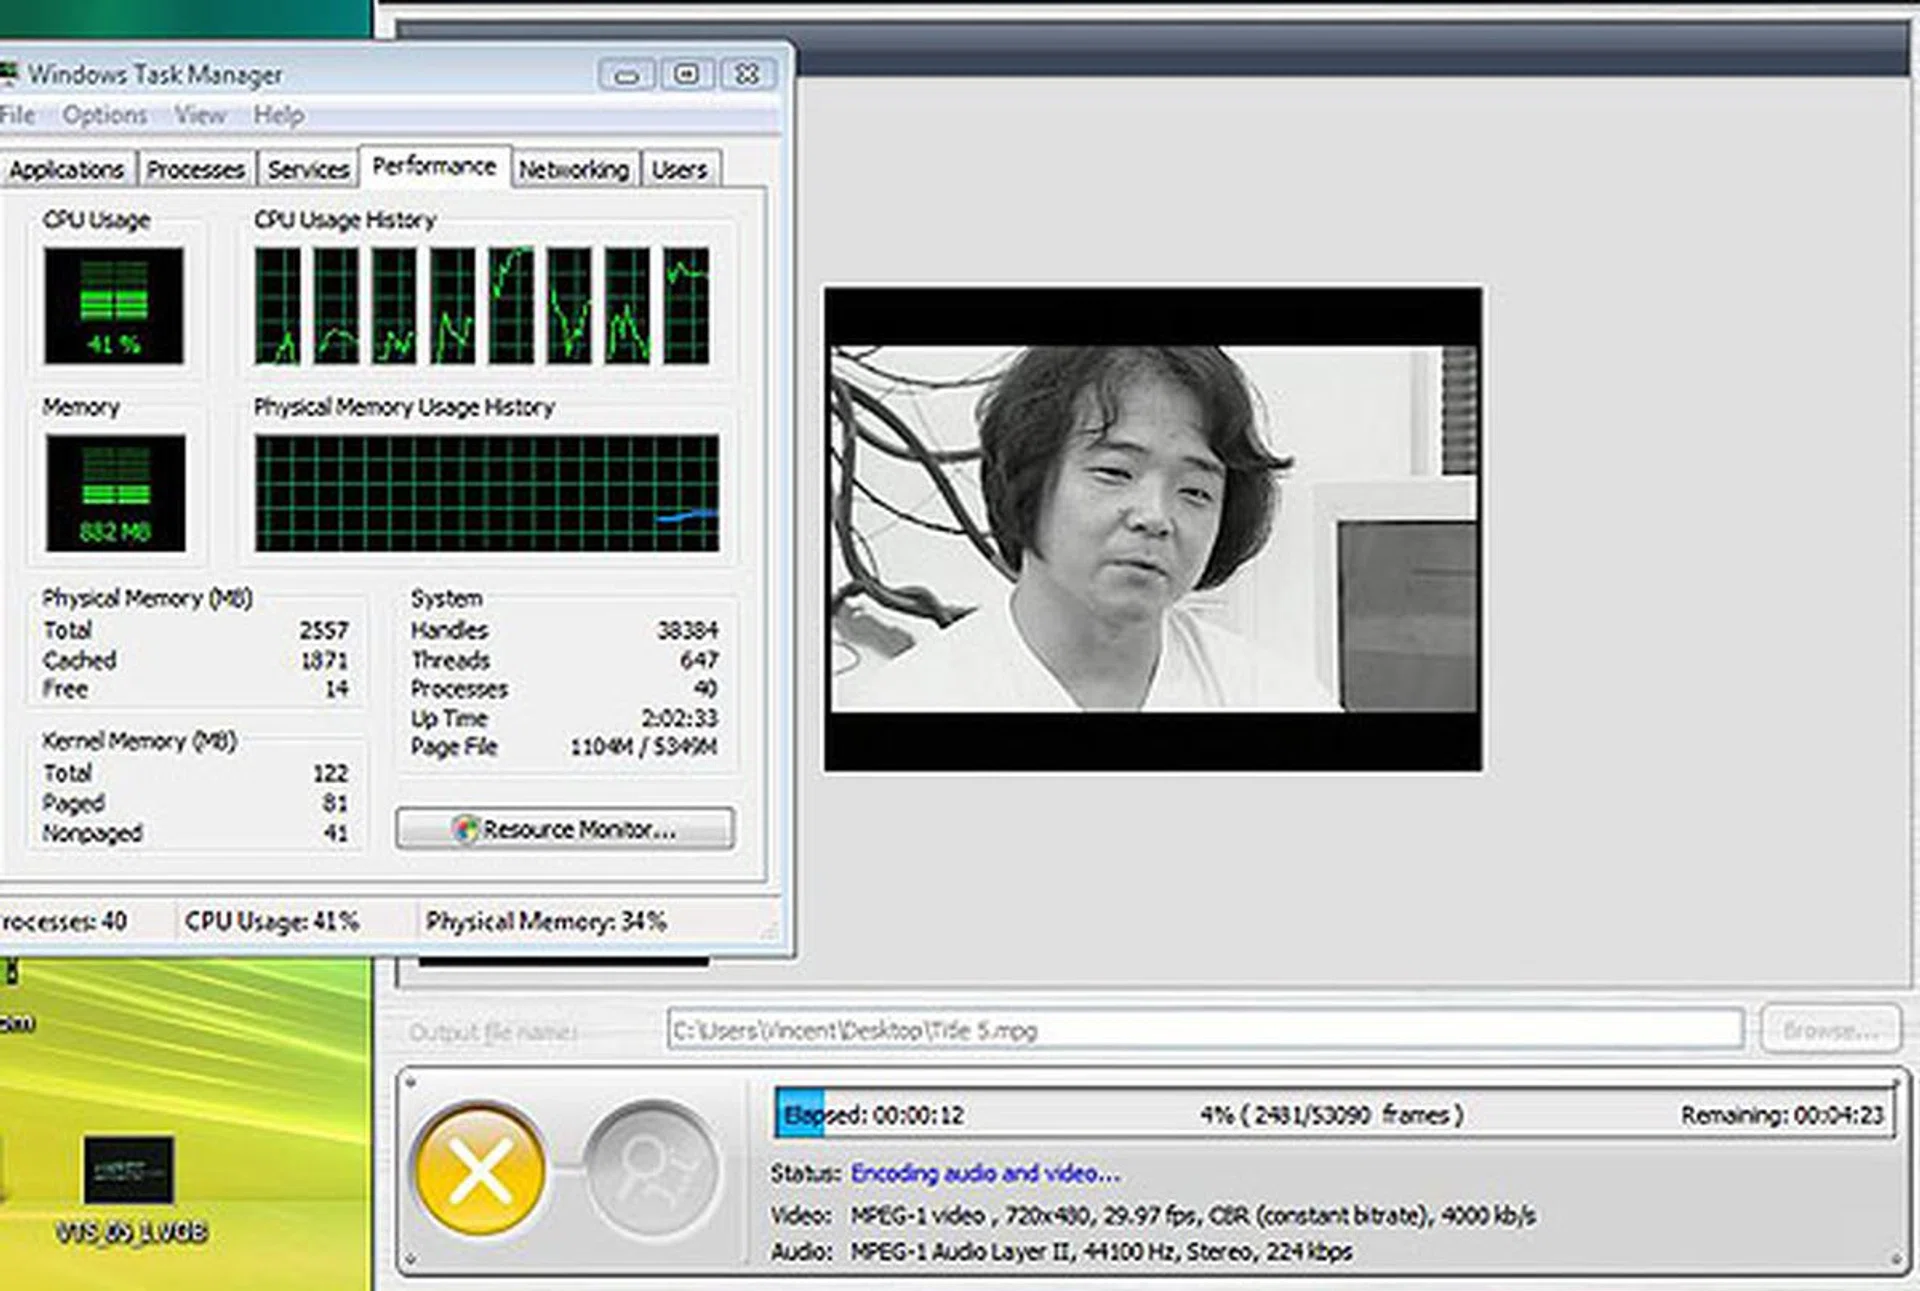Click the MPEG-1 Audio Layer II settings line
This screenshot has height=1291, width=1920.
(1101, 1252)
